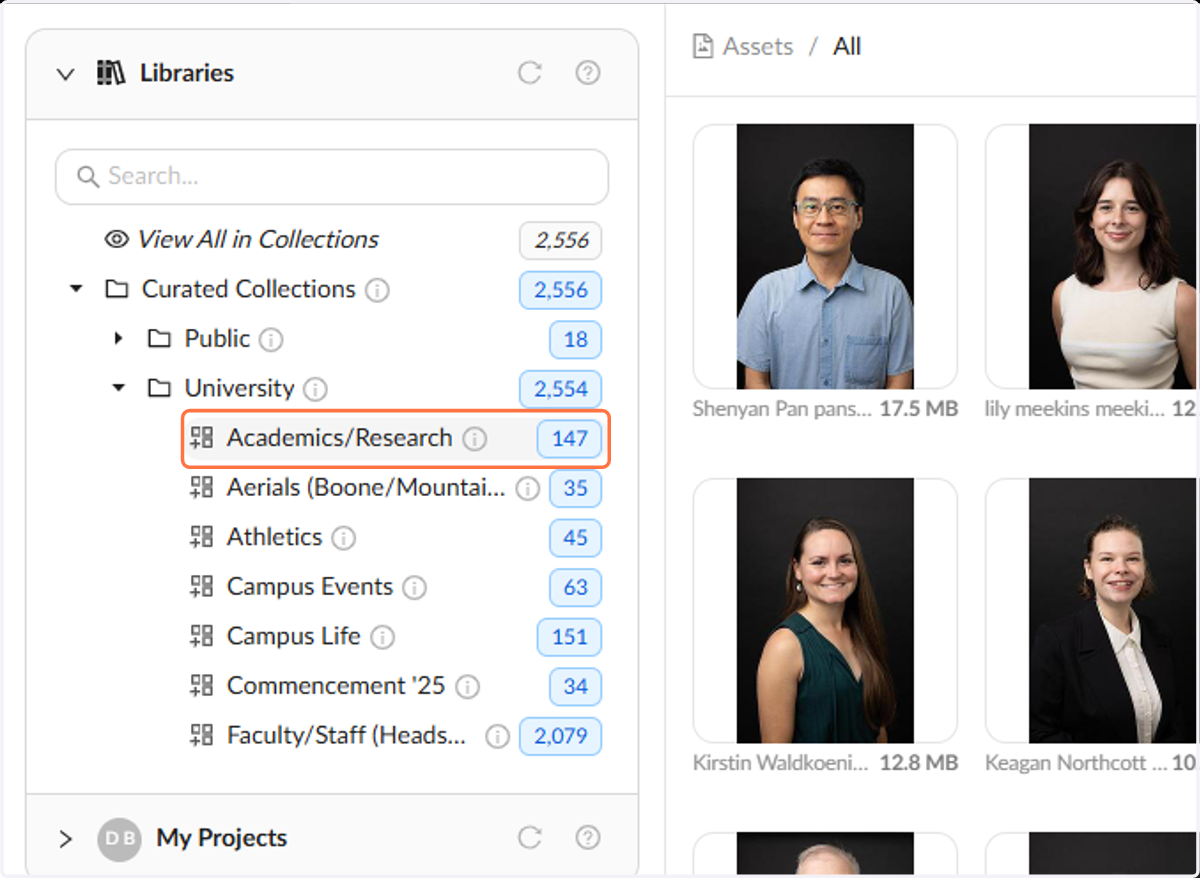Select Academics/Research collection
Viewport: 1200px width, 878px height.
coord(339,438)
